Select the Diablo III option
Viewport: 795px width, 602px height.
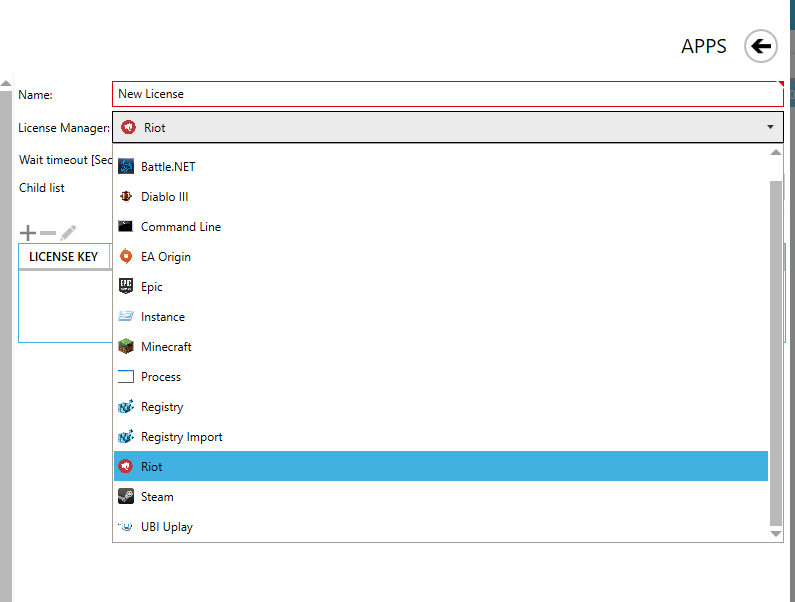[x=441, y=196]
